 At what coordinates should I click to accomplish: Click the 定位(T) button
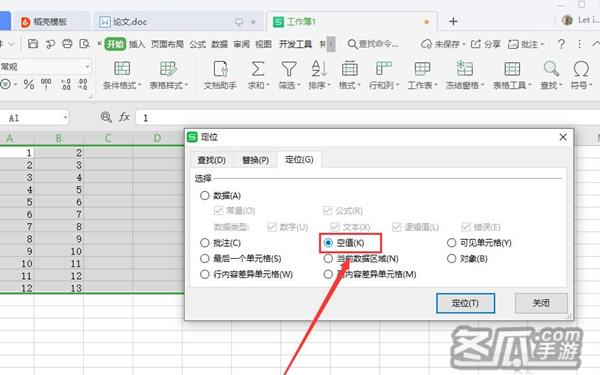tap(465, 303)
